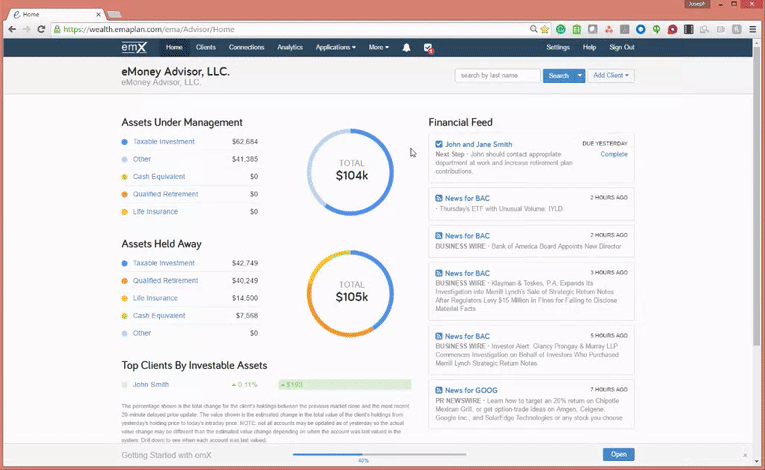Open the Help link in top bar

[589, 47]
